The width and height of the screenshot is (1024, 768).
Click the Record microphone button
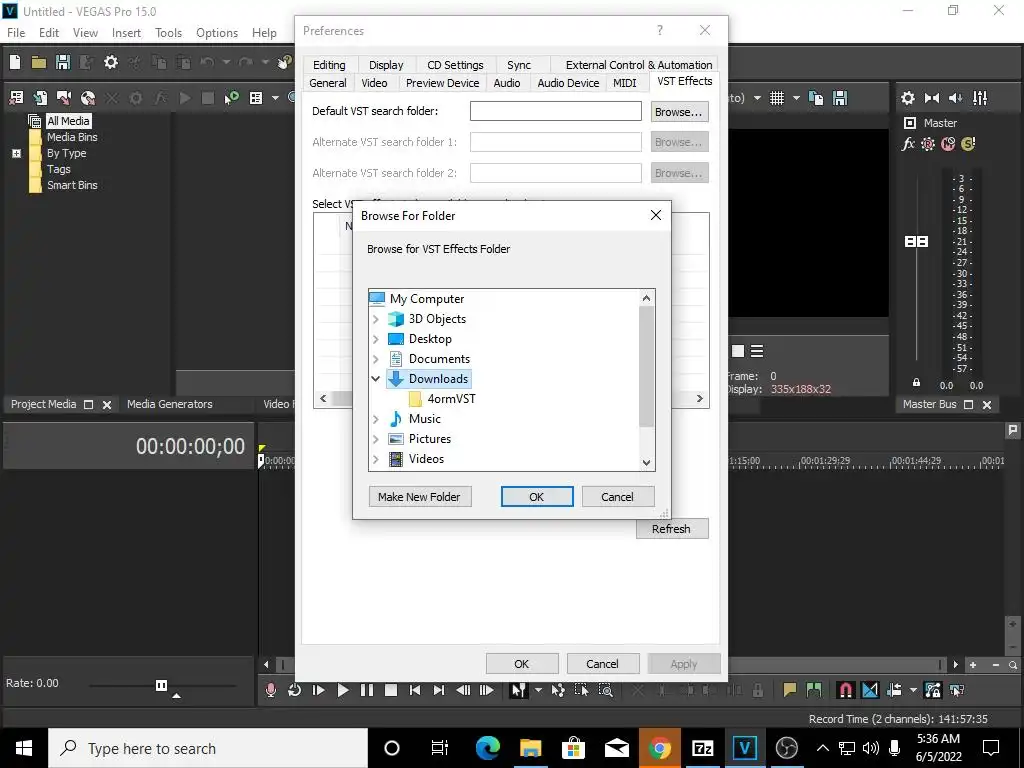[270, 690]
